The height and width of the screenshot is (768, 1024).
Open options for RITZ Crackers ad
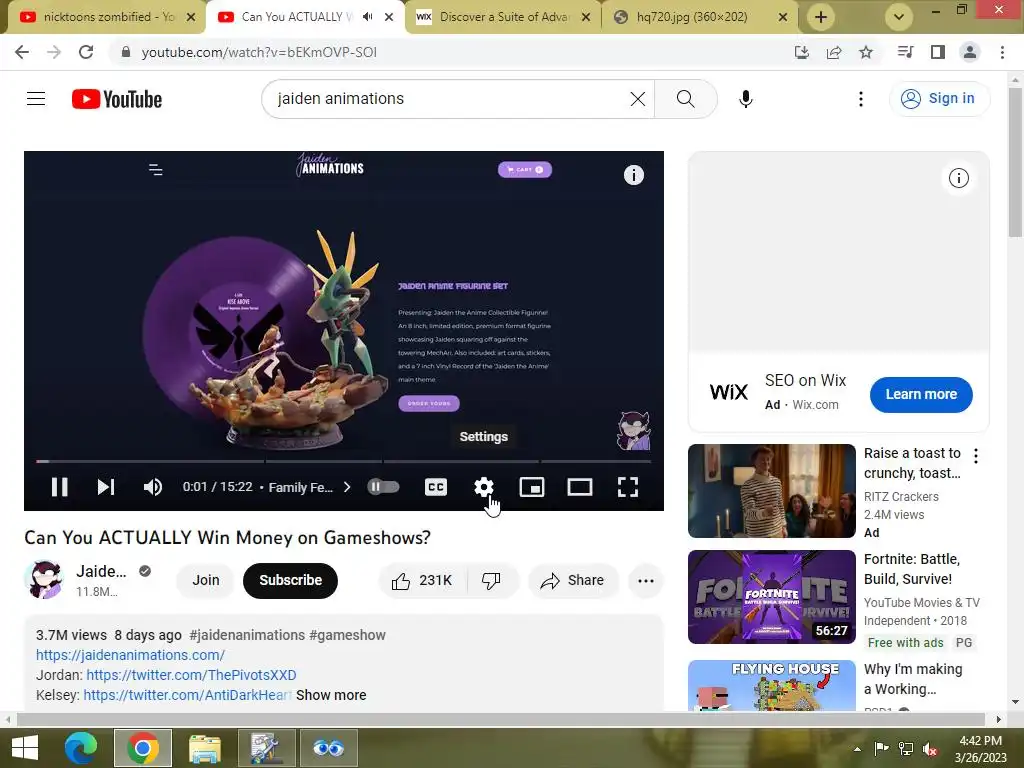click(976, 456)
